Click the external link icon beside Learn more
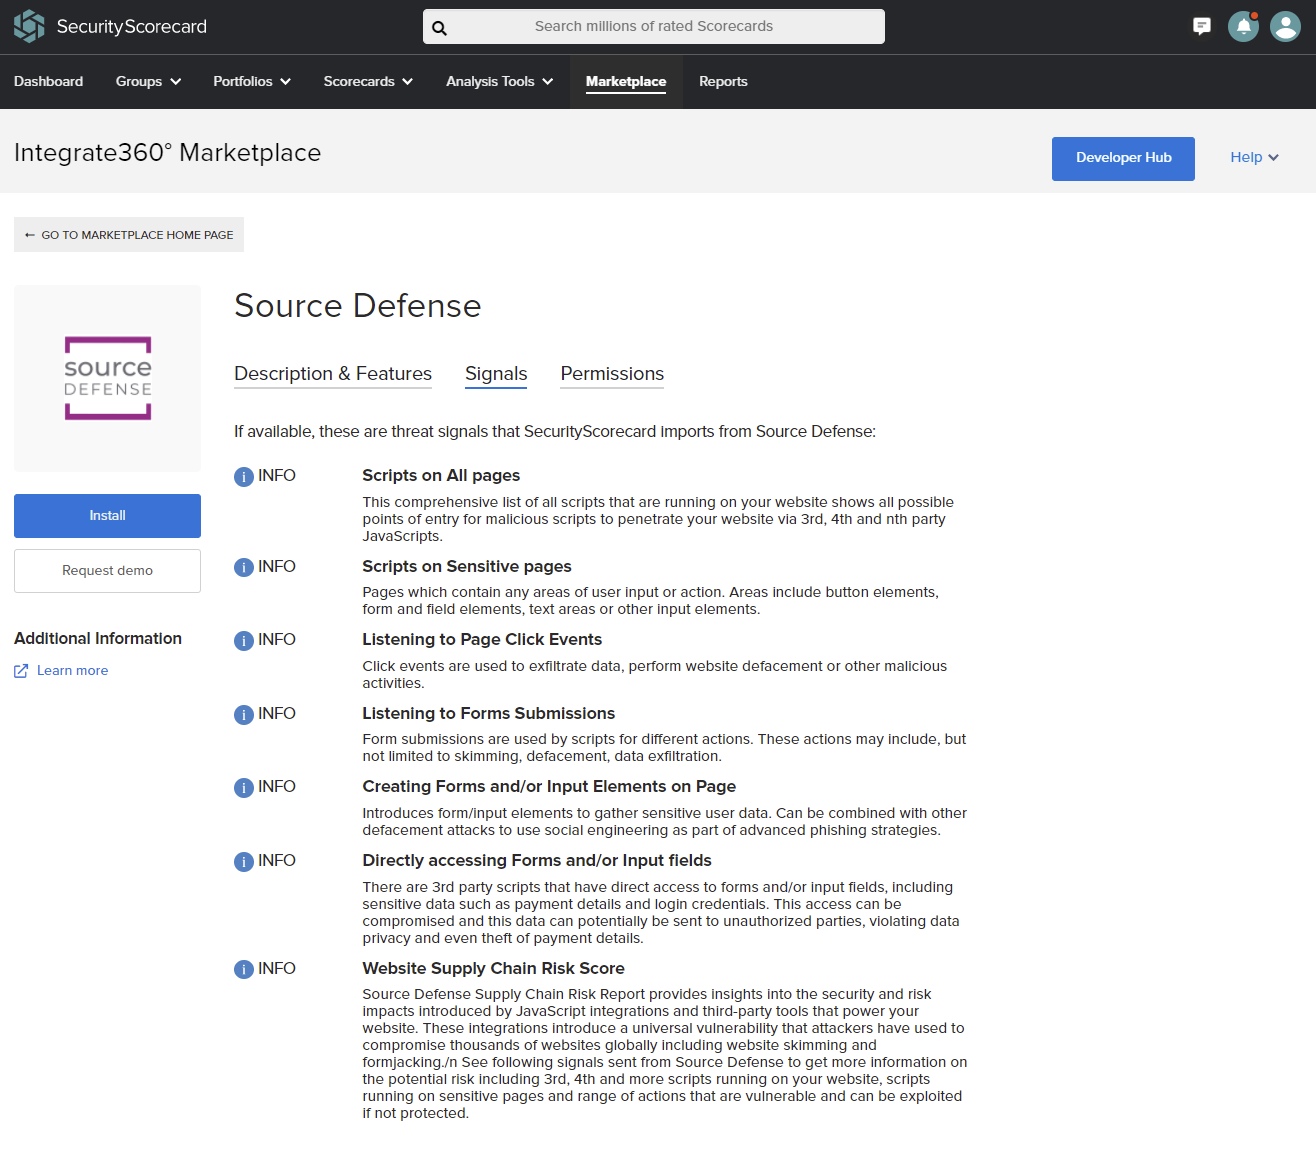This screenshot has height=1158, width=1316. point(20,670)
